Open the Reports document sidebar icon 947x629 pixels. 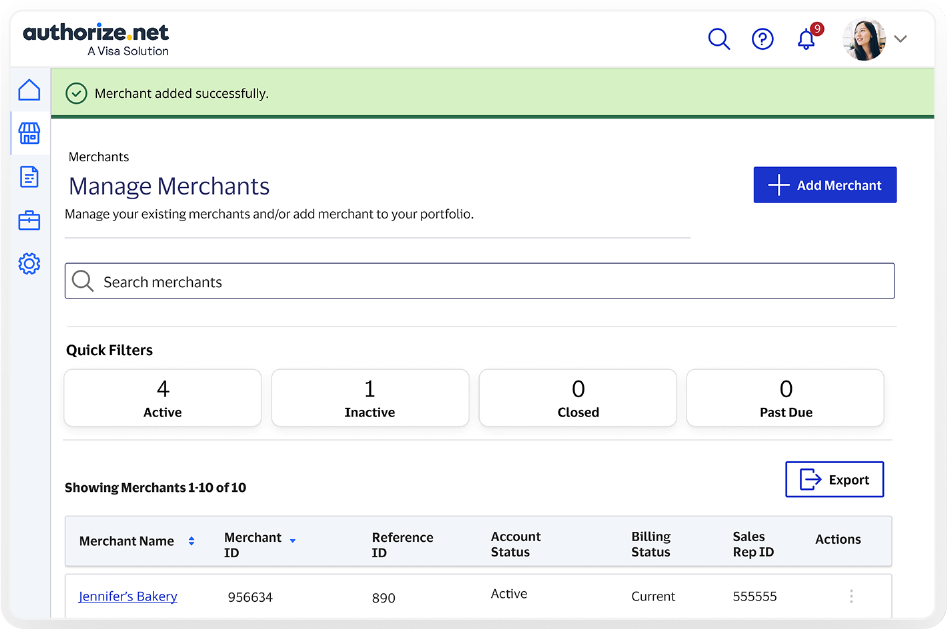(29, 177)
